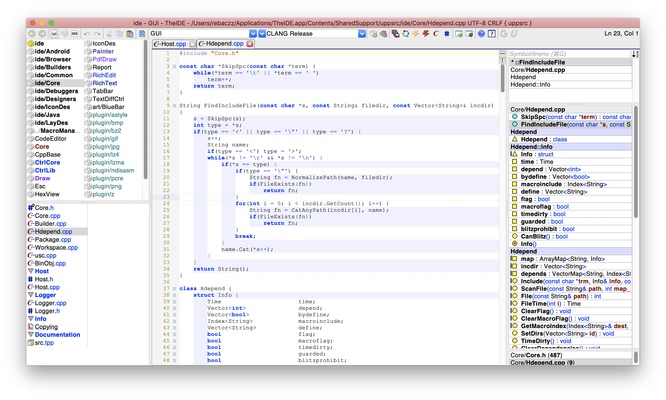666x400 pixels.
Task: Click the blue document icon before GUI field
Action: [142, 34]
